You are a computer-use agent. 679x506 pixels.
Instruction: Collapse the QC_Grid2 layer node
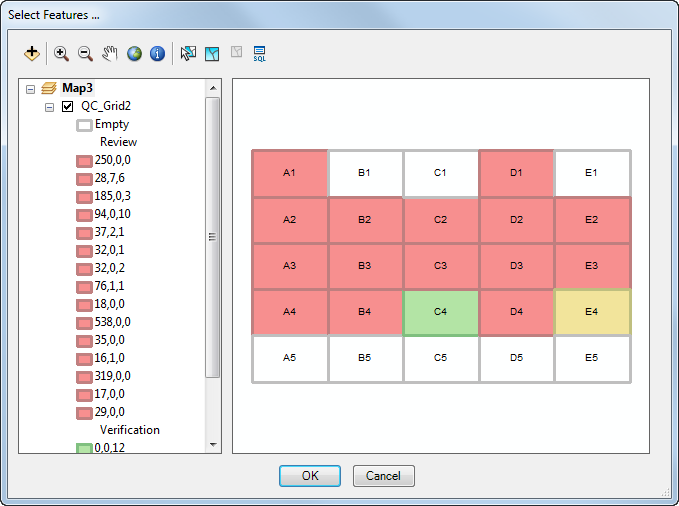[49, 107]
